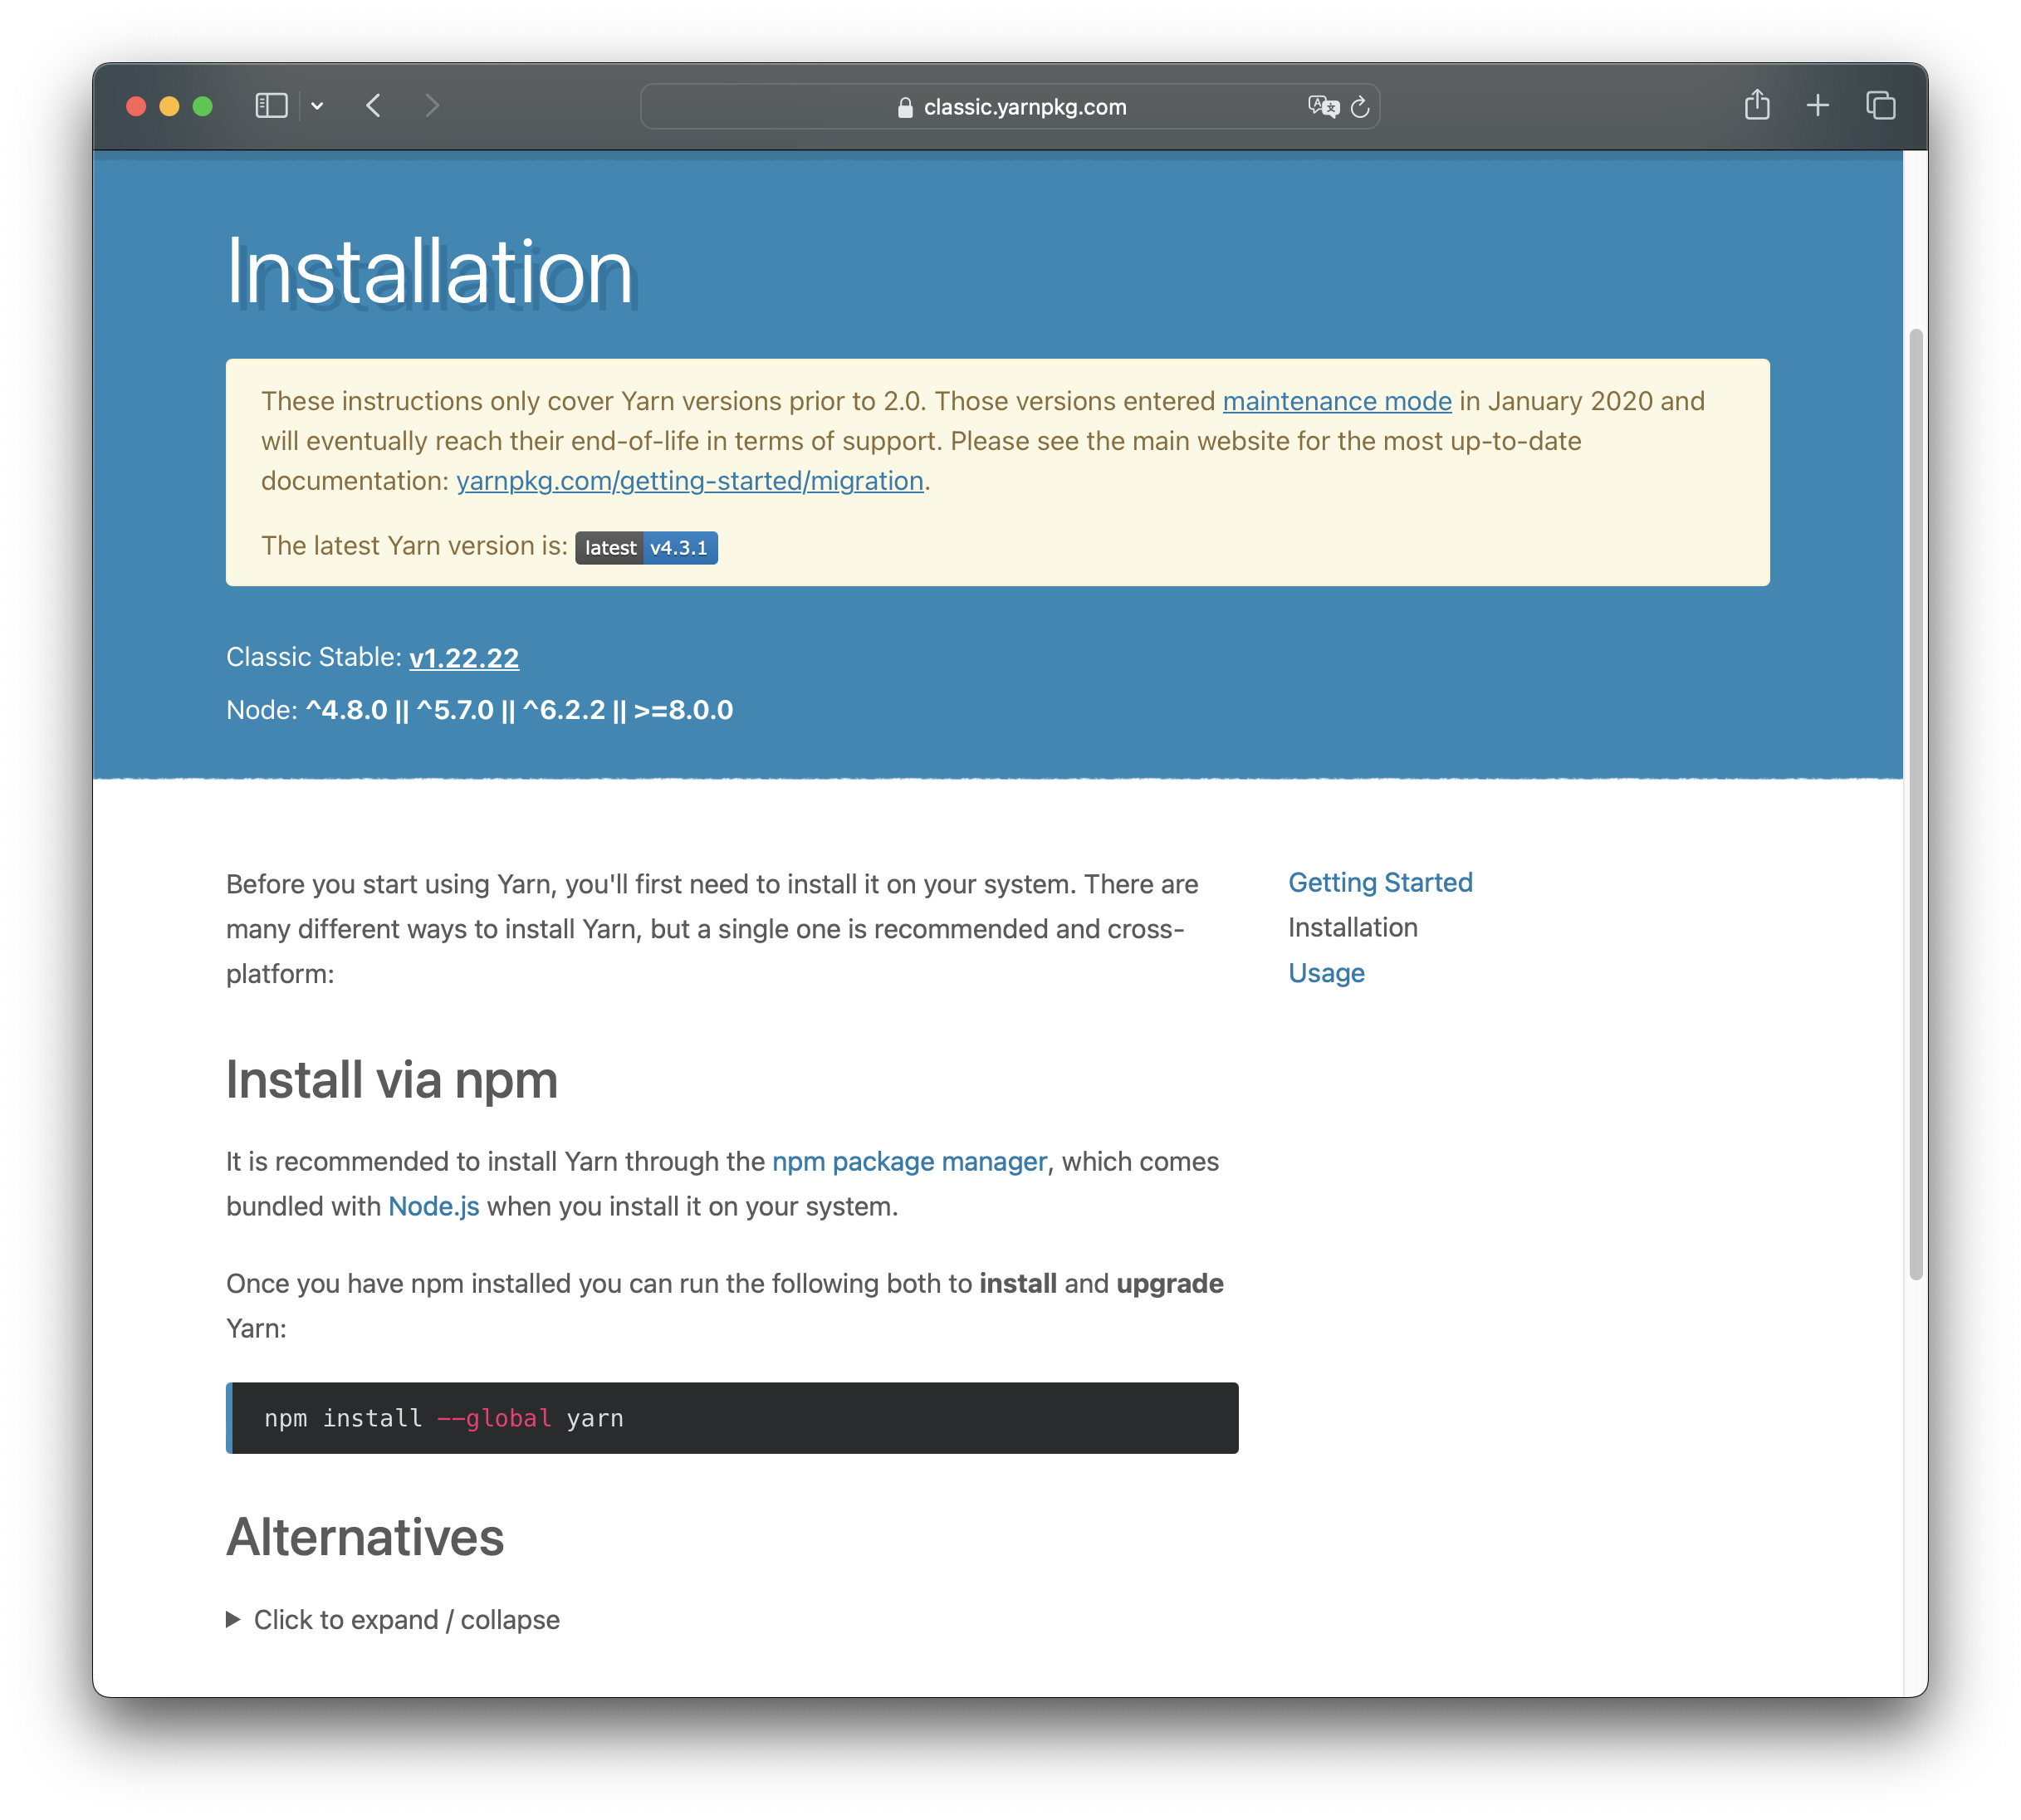This screenshot has height=1820, width=2021.
Task: Click the v1.22.22 Classic Stable link
Action: [x=464, y=657]
